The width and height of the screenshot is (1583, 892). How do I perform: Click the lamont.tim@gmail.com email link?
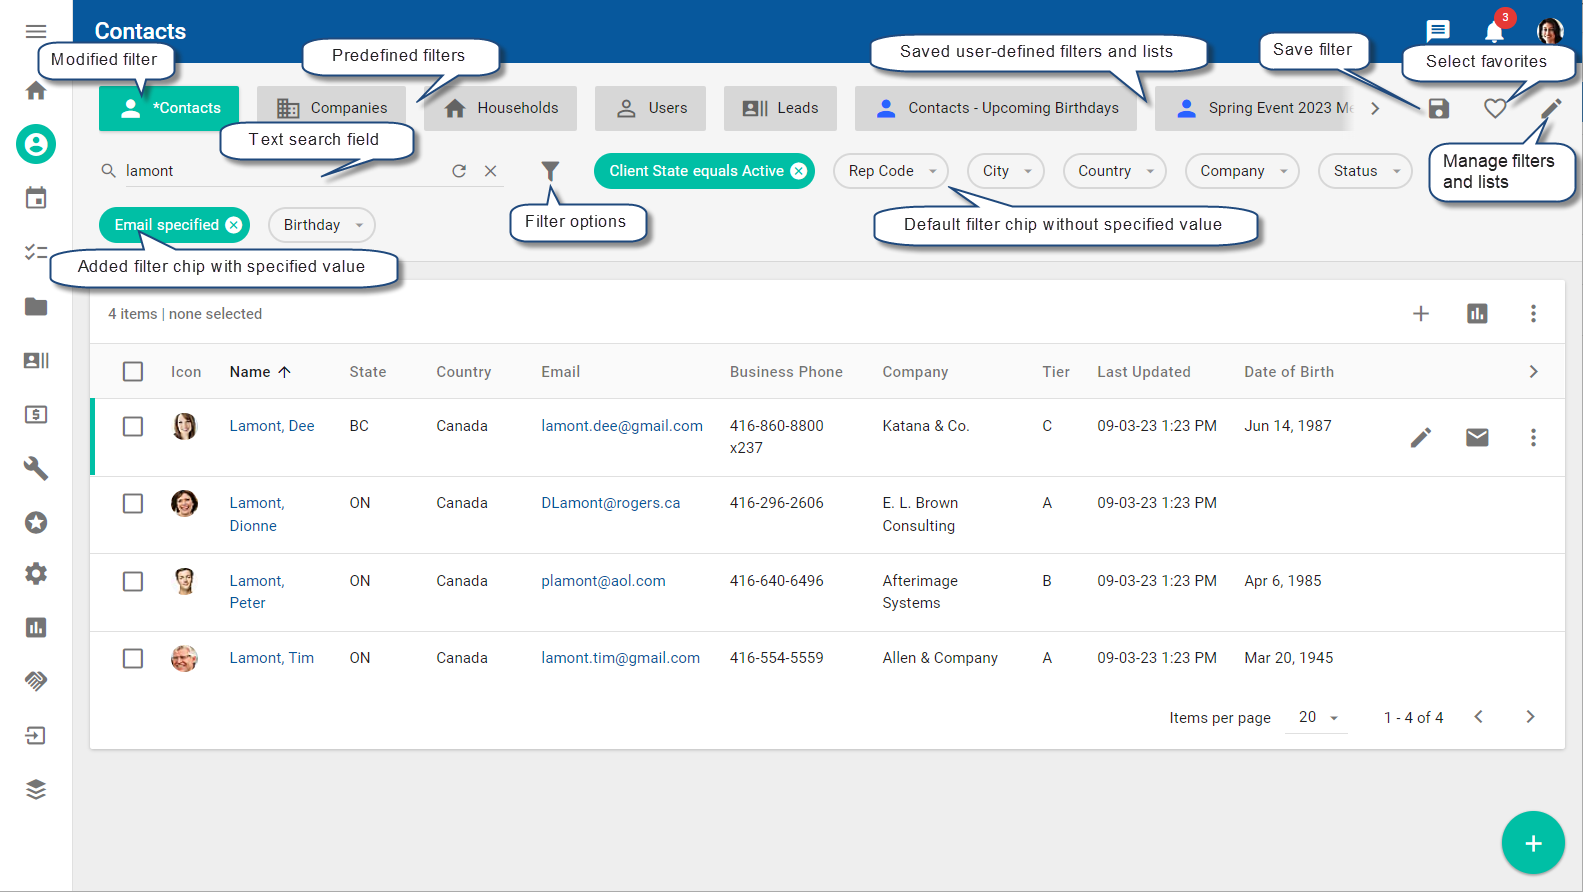coord(620,658)
